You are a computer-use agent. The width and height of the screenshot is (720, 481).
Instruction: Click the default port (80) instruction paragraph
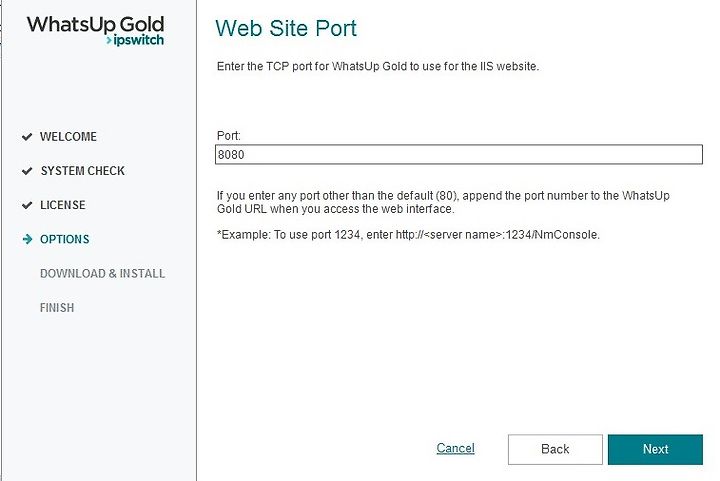443,202
